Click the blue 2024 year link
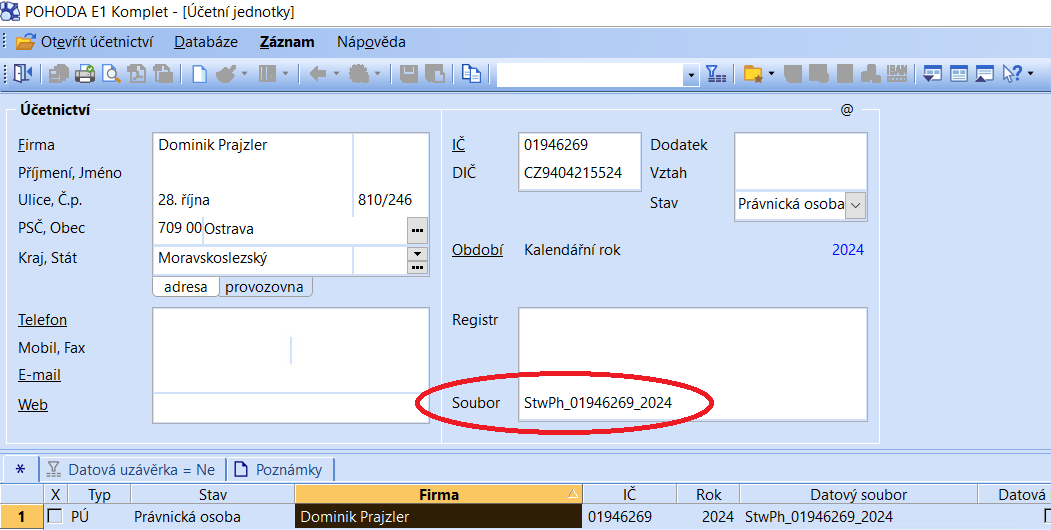Screen dimensions: 1051x530 tap(848, 250)
